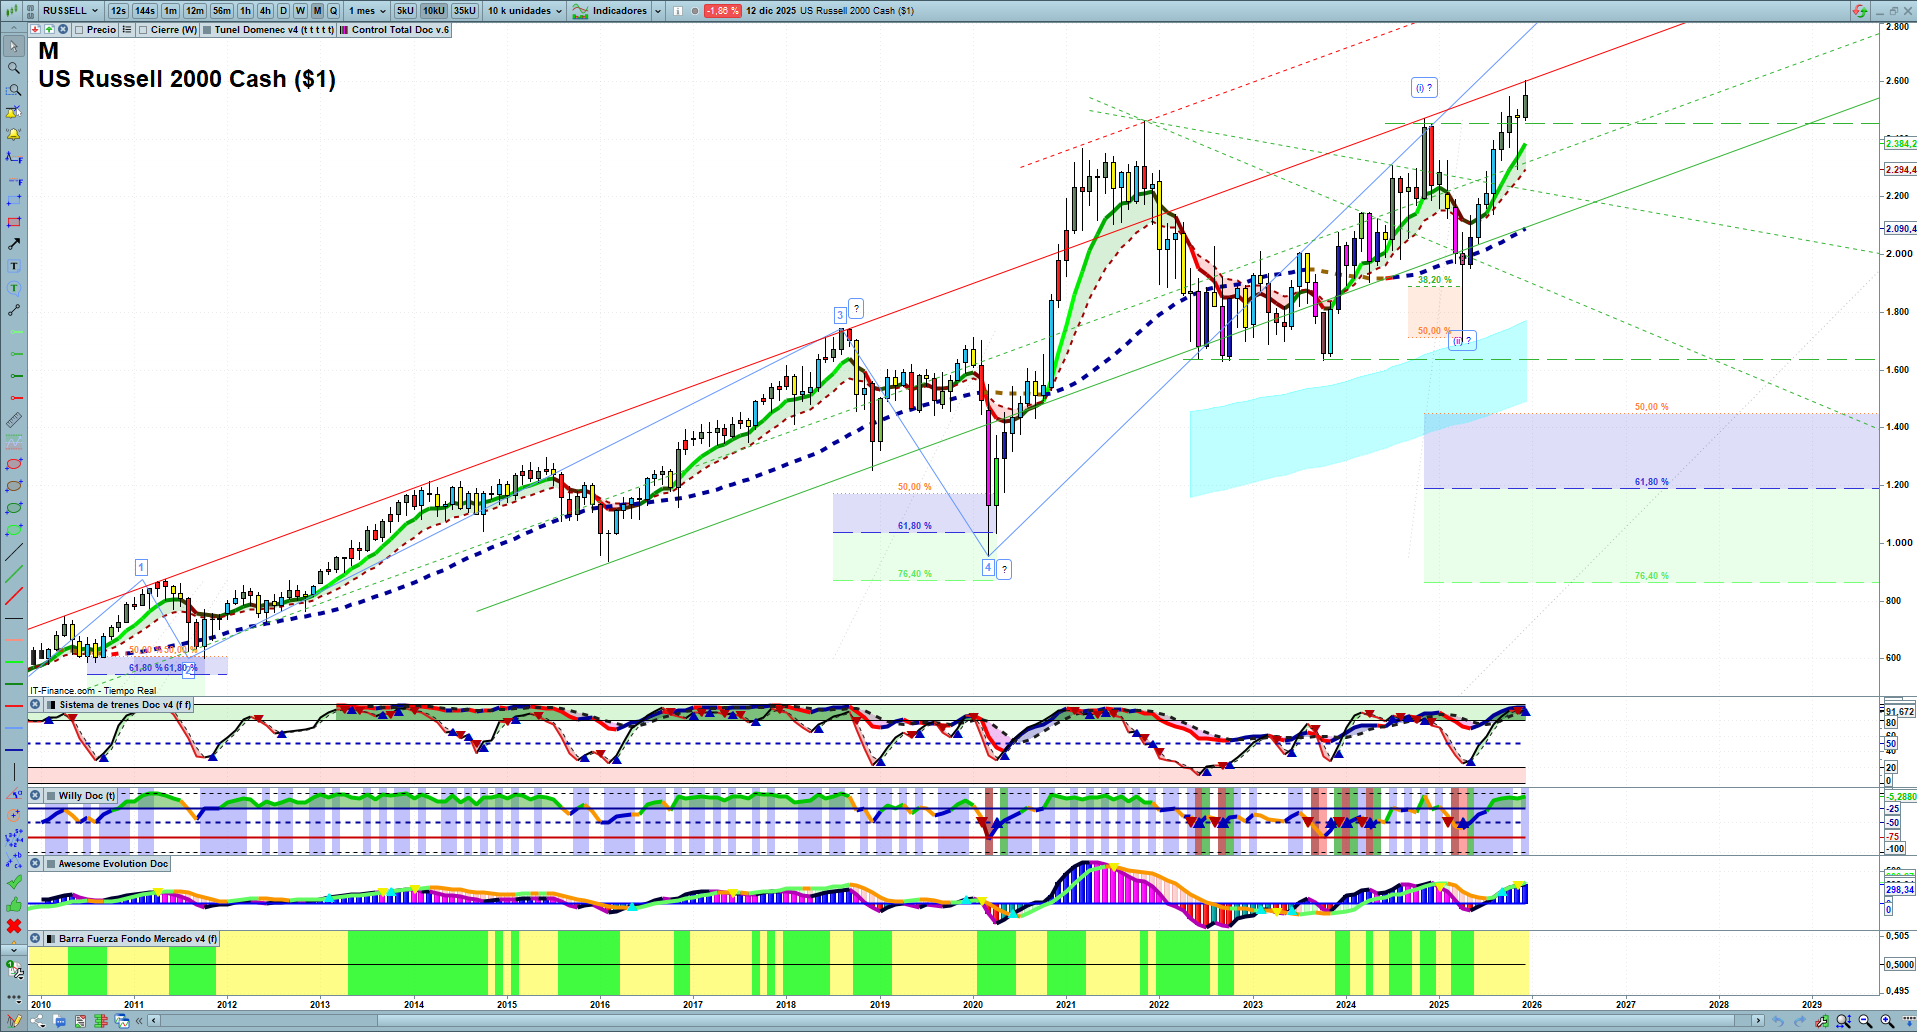Click the 35kU units button
The width and height of the screenshot is (1917, 1032).
pos(465,11)
